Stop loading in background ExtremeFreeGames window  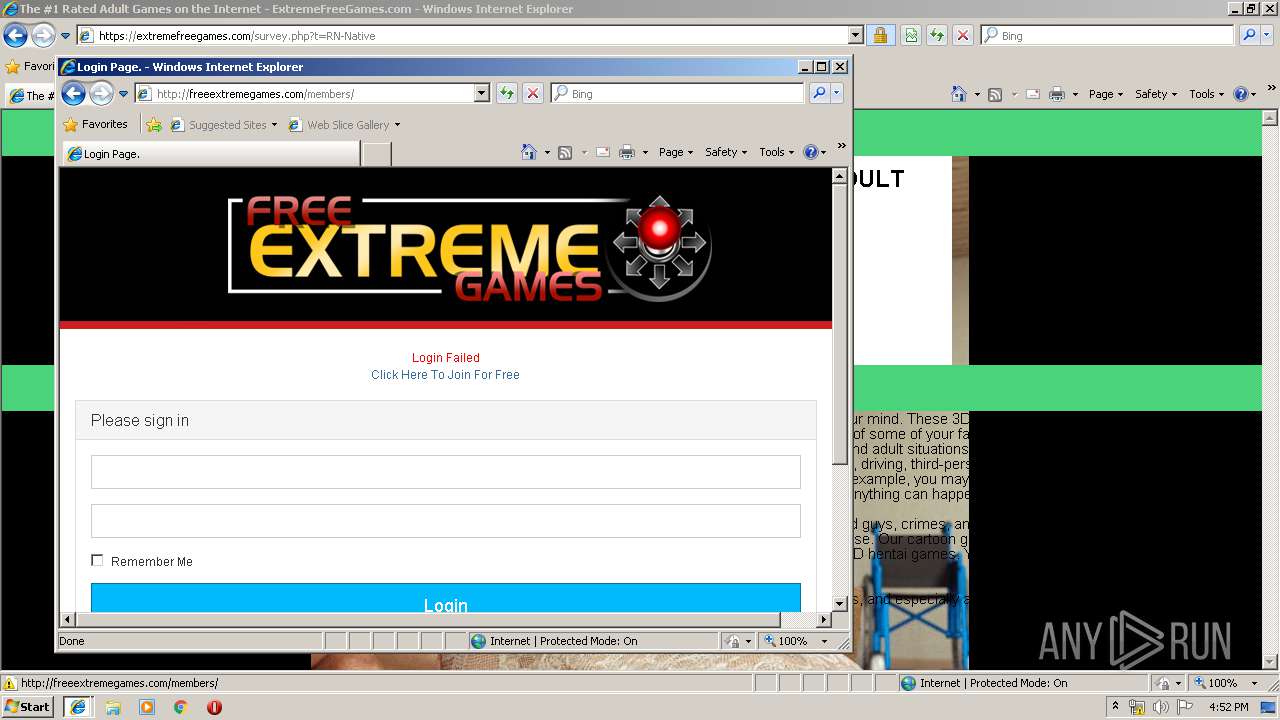[x=963, y=35]
